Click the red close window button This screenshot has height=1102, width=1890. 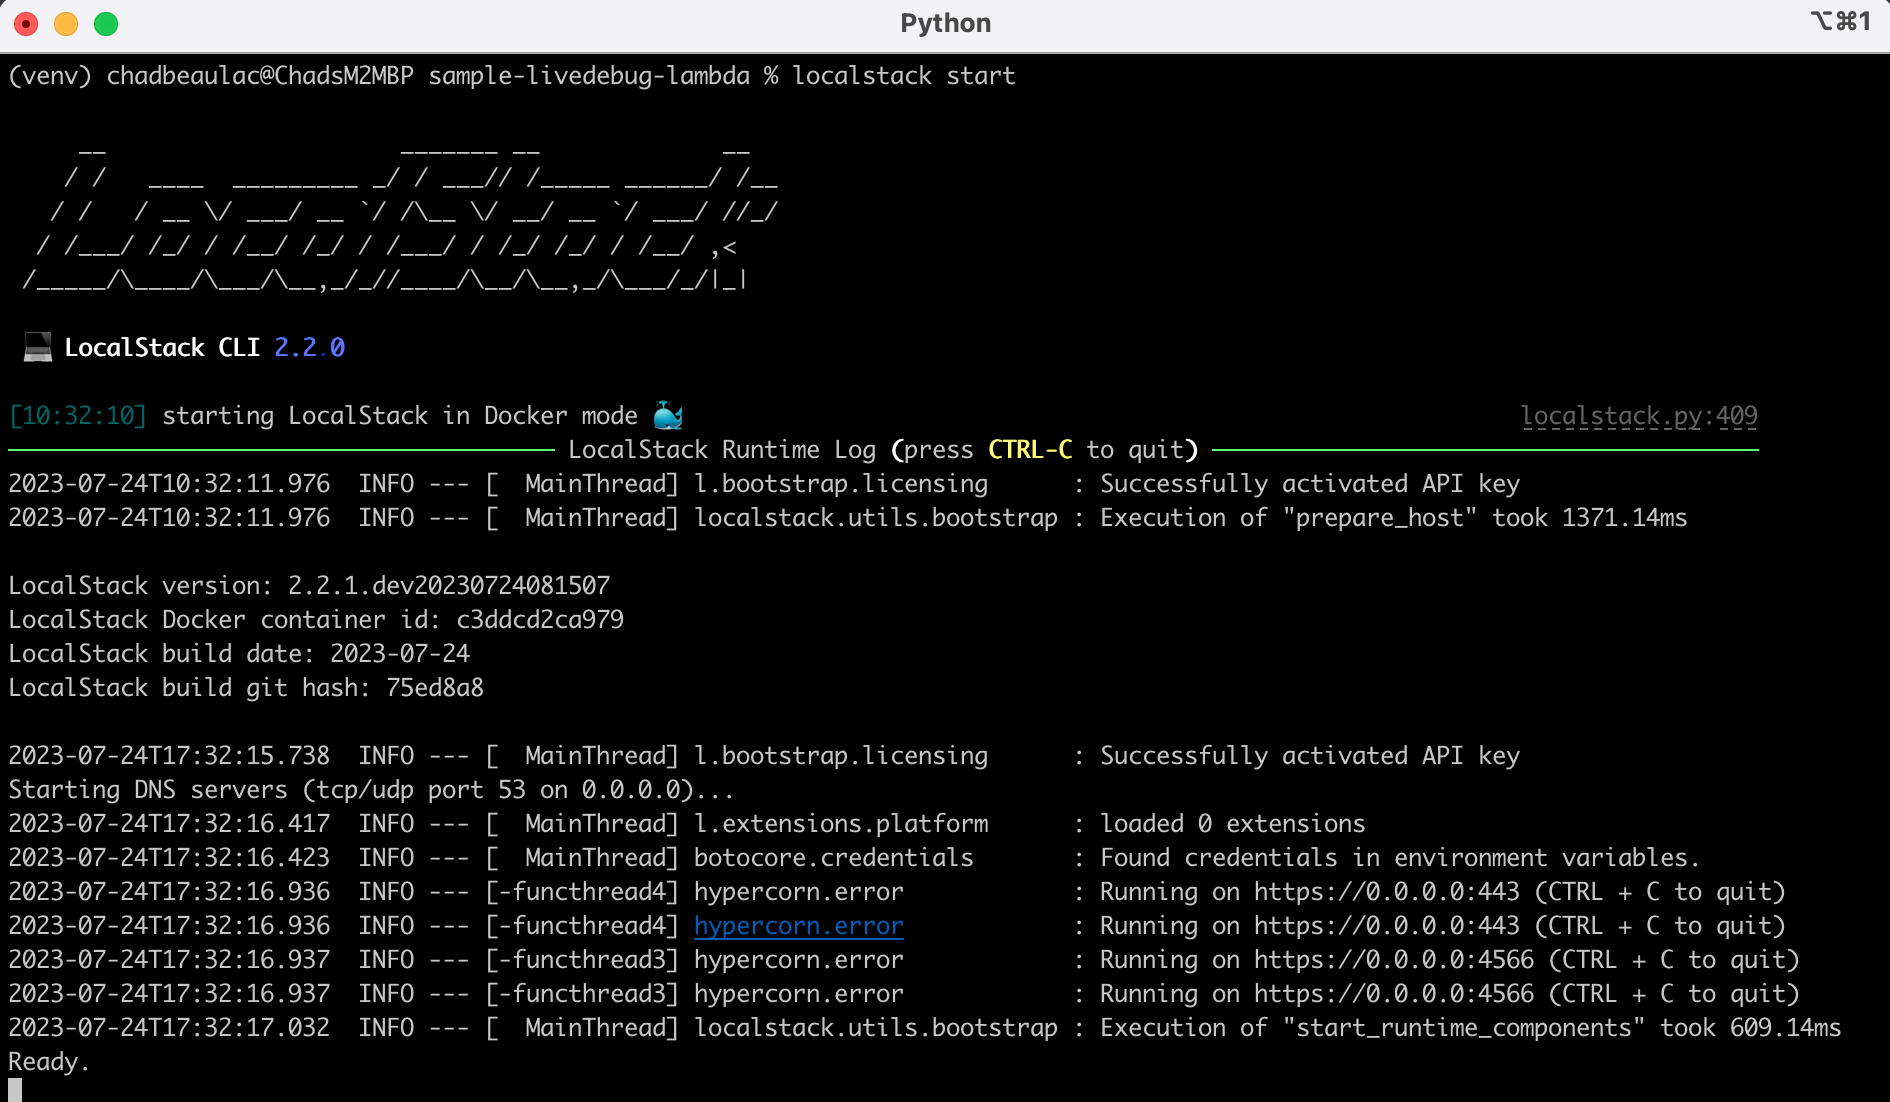pos(26,24)
